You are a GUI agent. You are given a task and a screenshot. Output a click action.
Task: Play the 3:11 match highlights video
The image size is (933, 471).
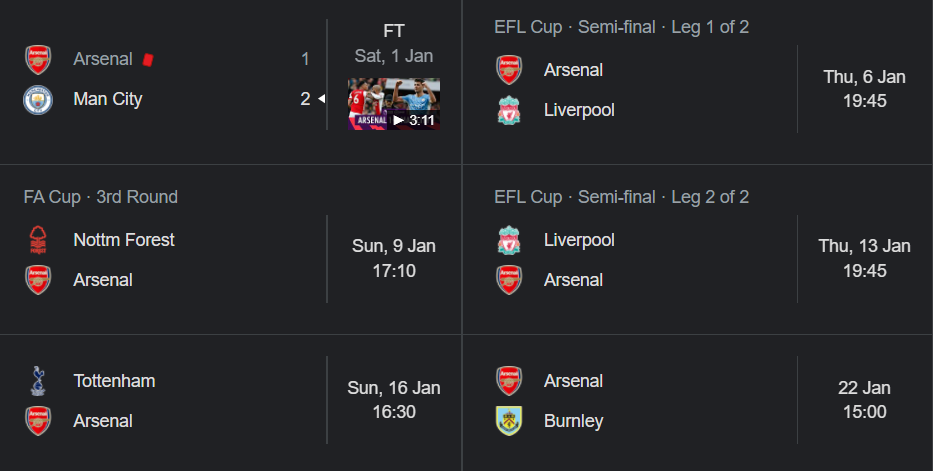pyautogui.click(x=394, y=104)
